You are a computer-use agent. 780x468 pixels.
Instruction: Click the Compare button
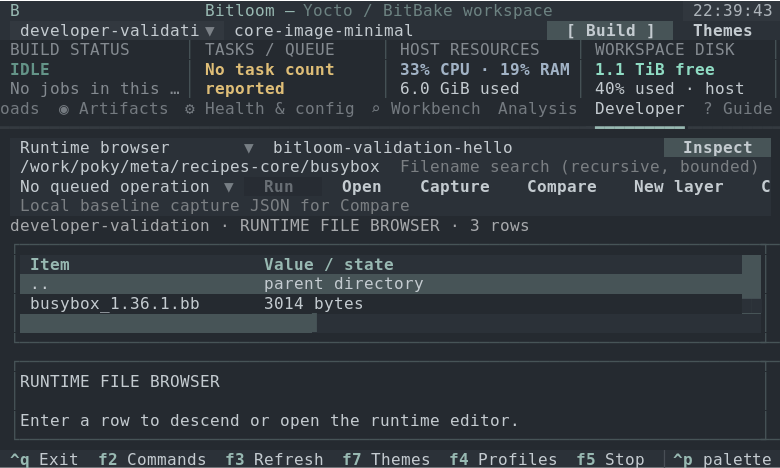coord(562,187)
